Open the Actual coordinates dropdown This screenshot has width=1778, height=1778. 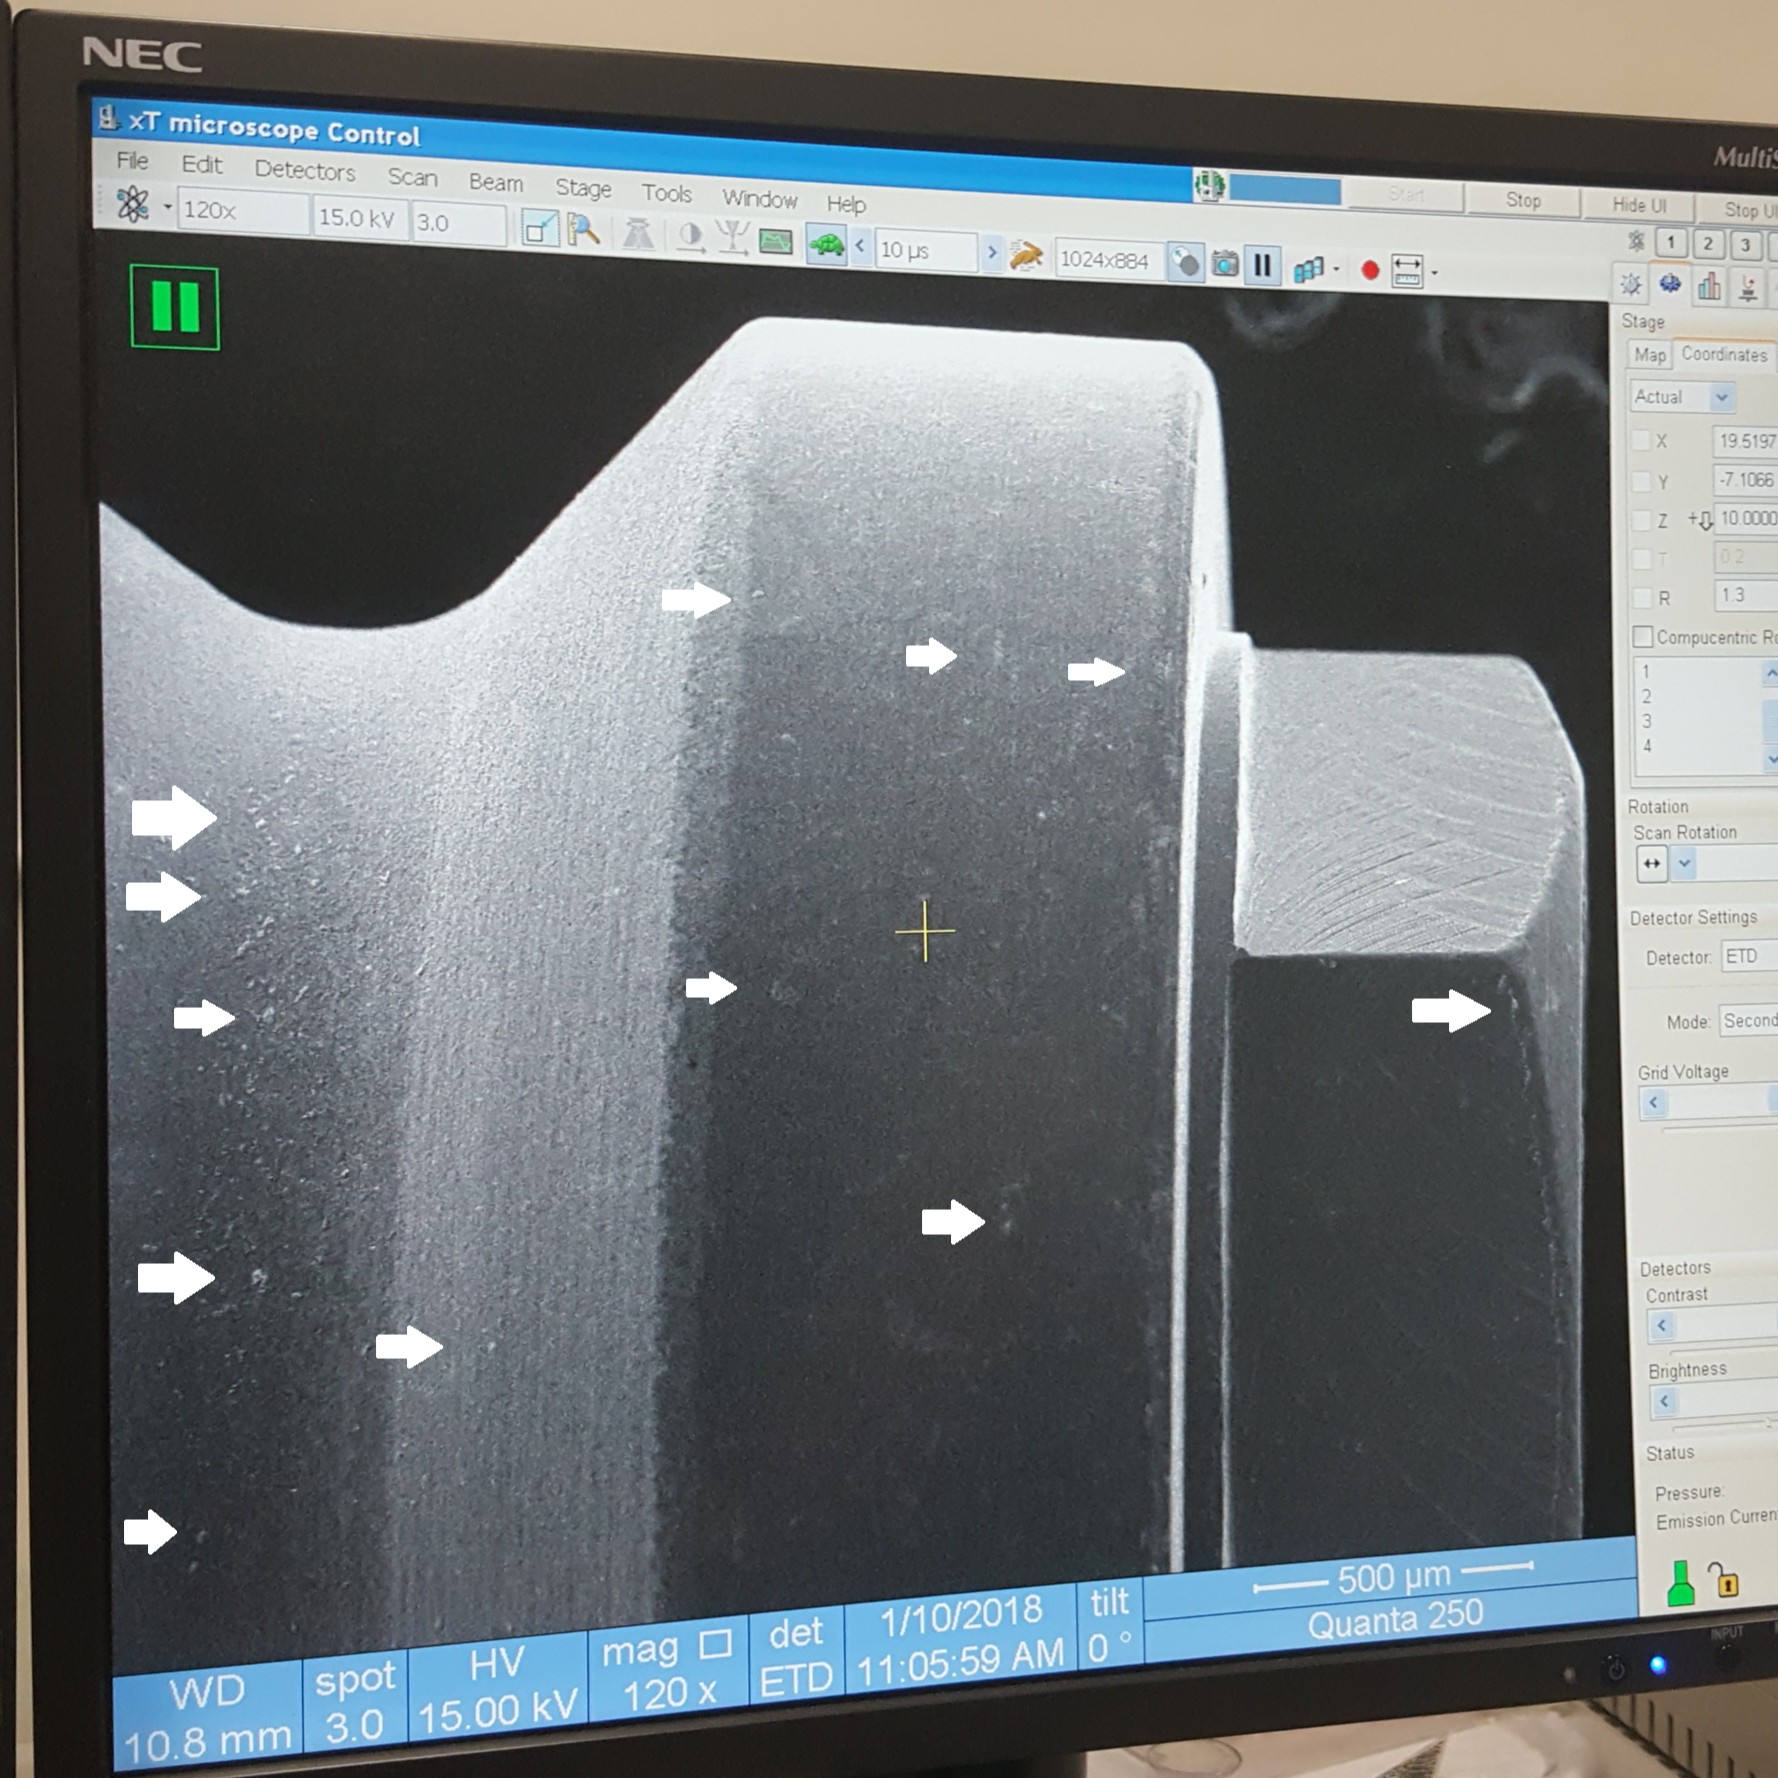pyautogui.click(x=1721, y=398)
